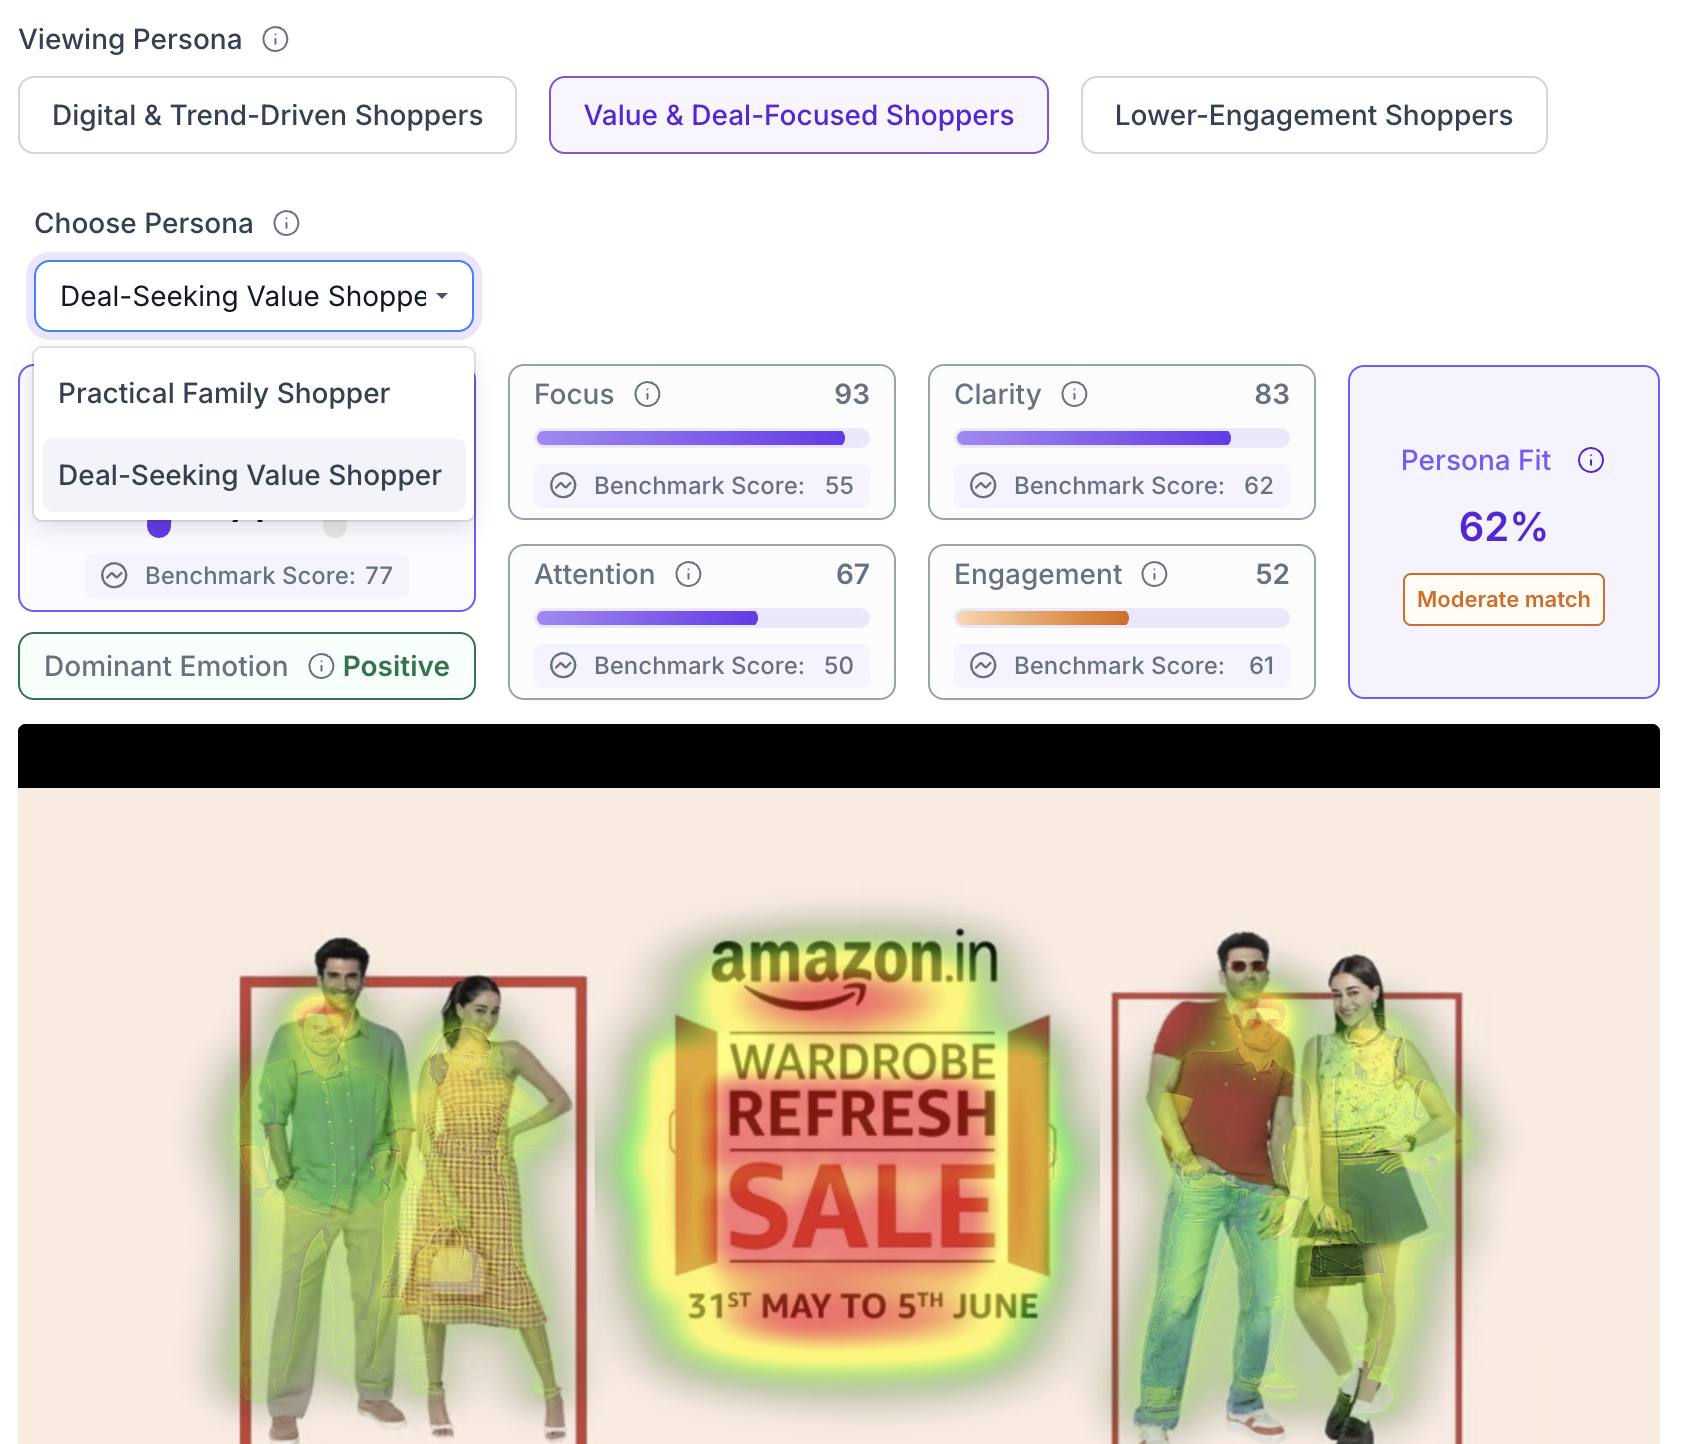Click the Moderate match badge

click(1503, 599)
